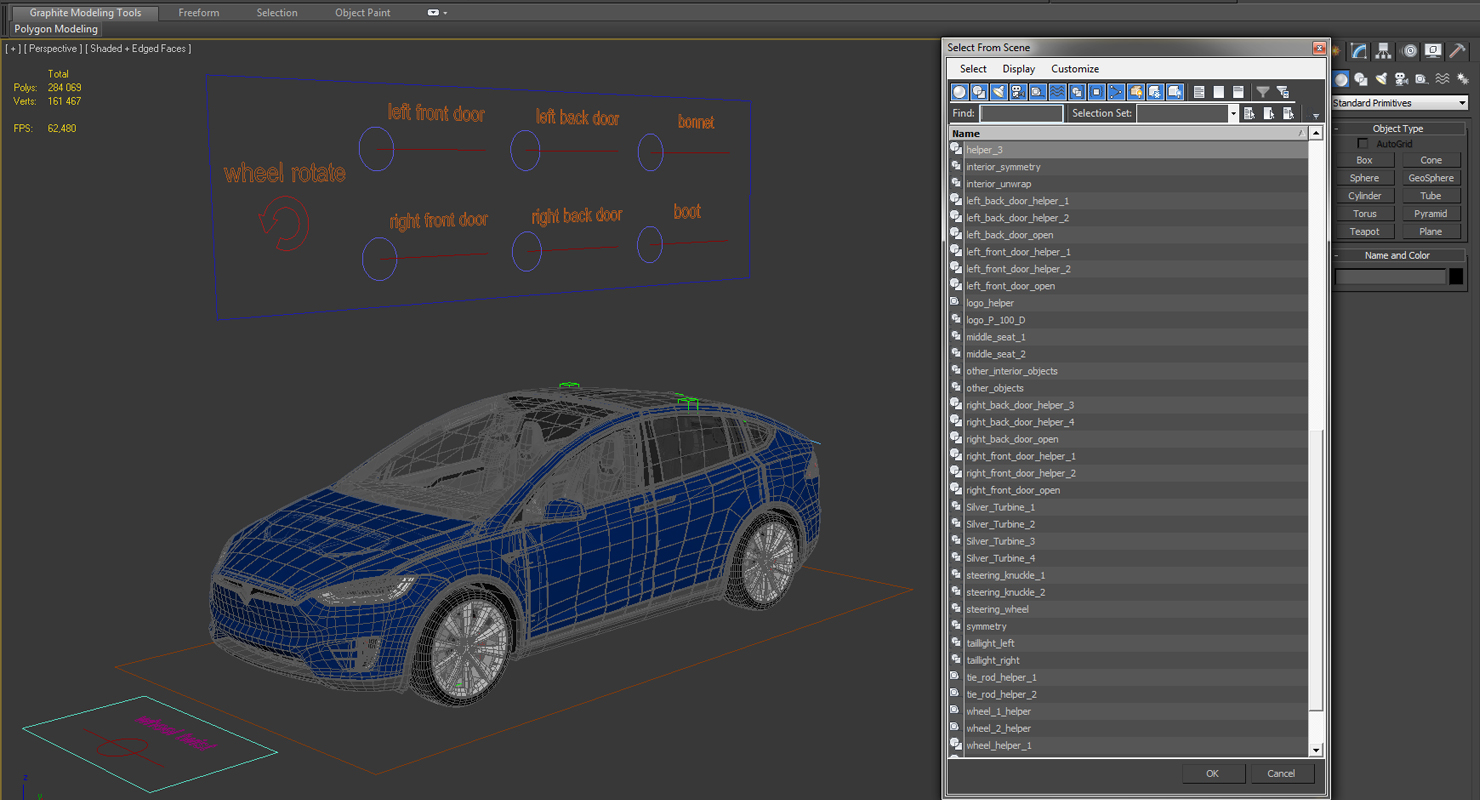
Task: Open the Select menu in dialog
Action: pyautogui.click(x=973, y=69)
